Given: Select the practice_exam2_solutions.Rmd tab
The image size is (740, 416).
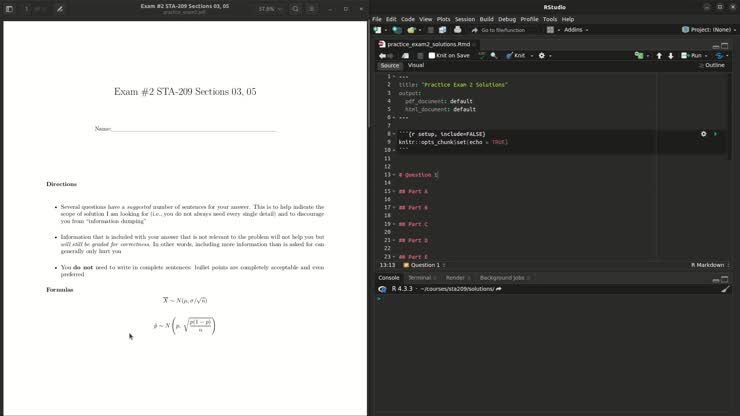Looking at the screenshot, I should tap(428, 44).
